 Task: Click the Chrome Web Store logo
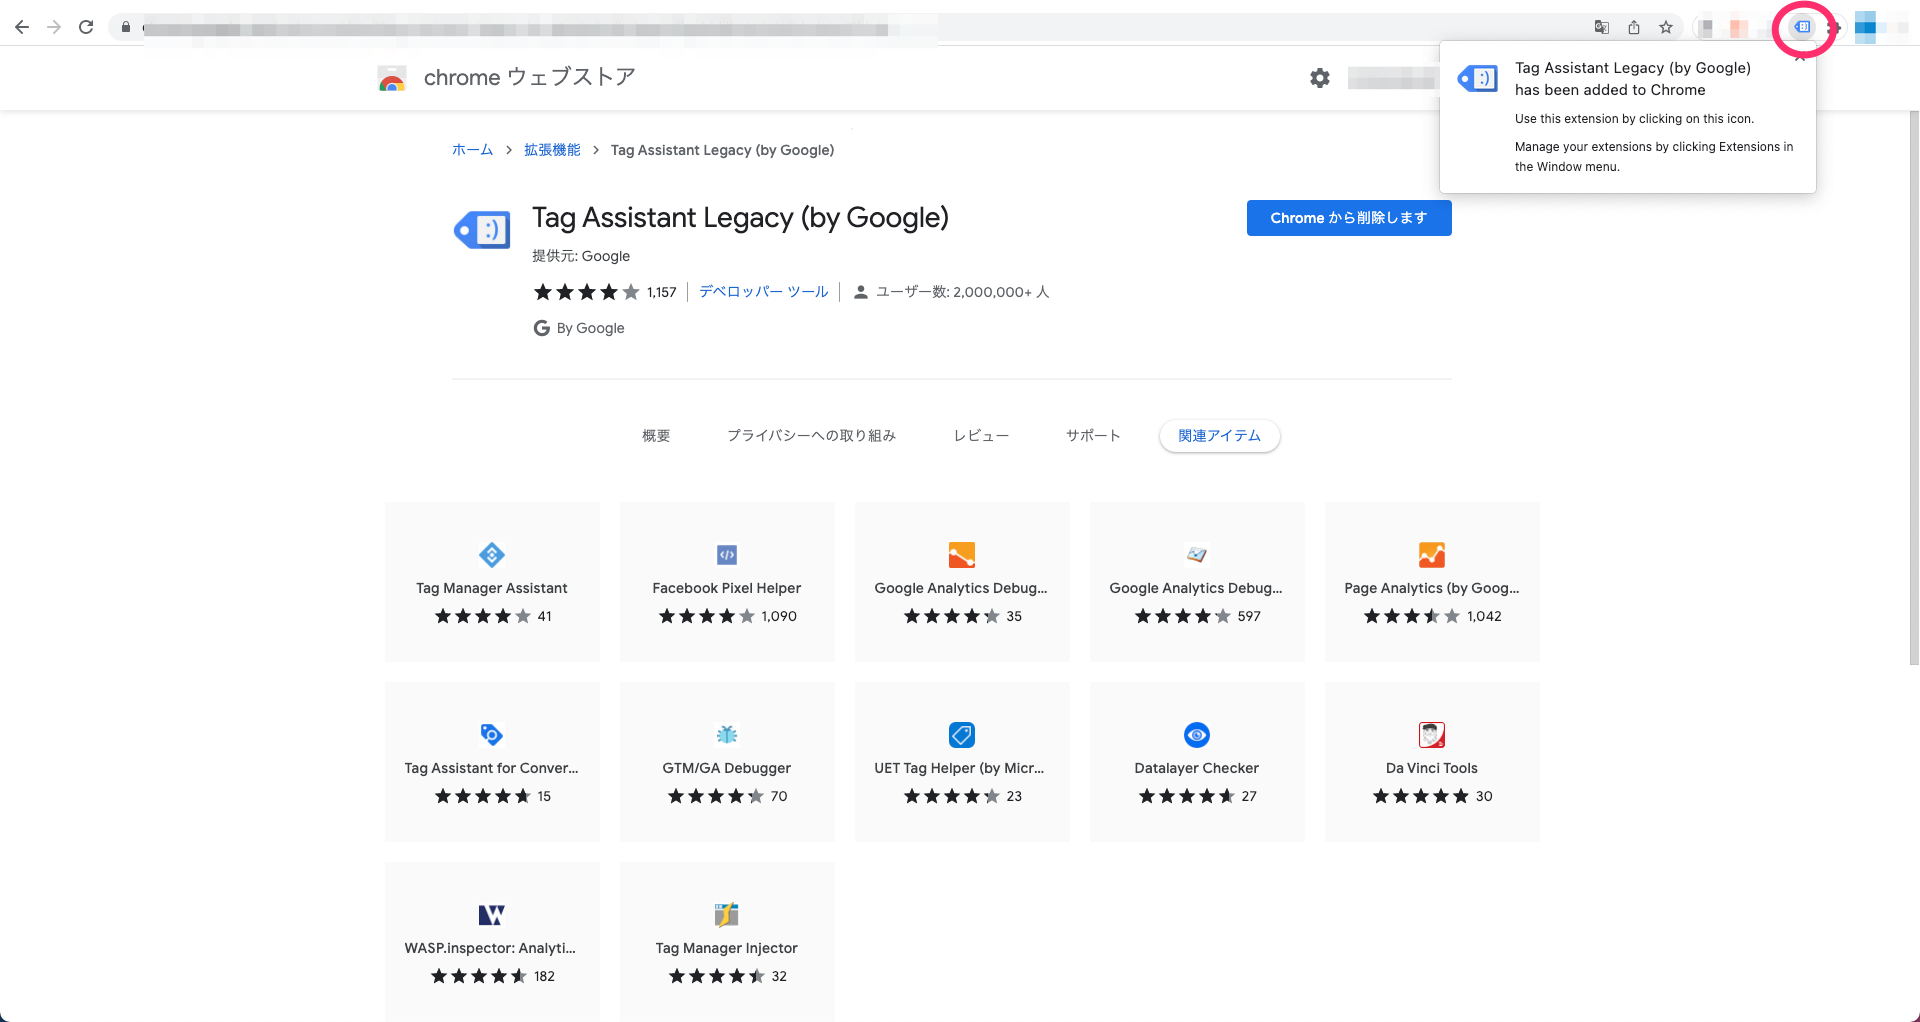(x=392, y=78)
